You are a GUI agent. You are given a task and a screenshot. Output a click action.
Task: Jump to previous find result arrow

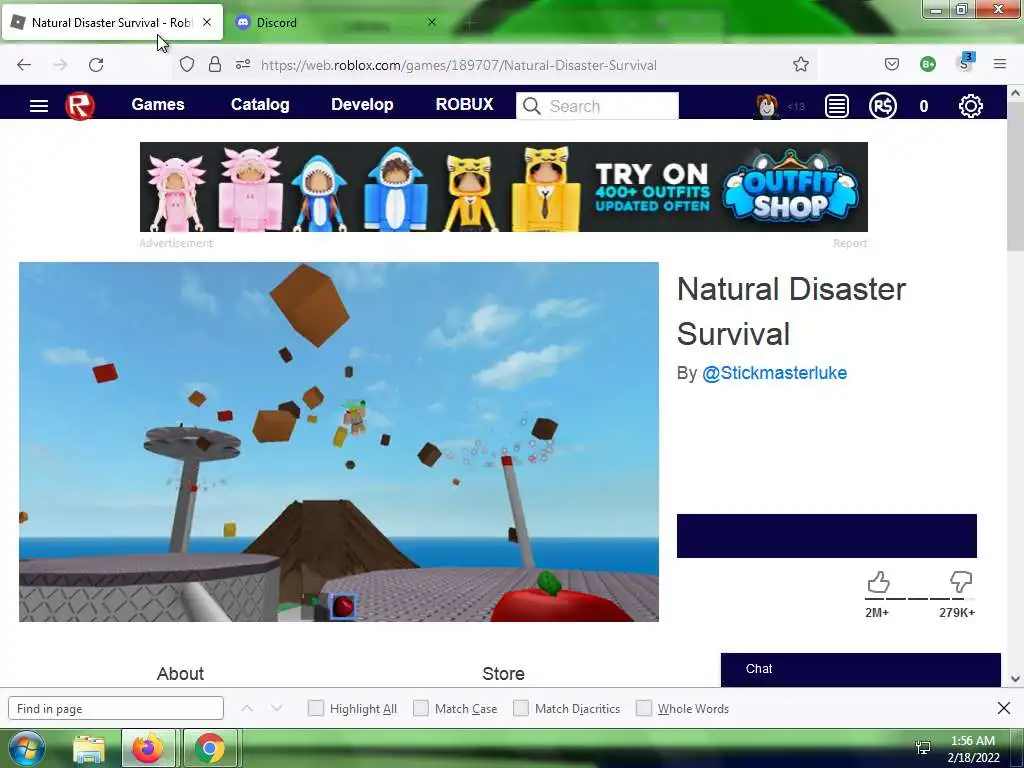pyautogui.click(x=247, y=708)
